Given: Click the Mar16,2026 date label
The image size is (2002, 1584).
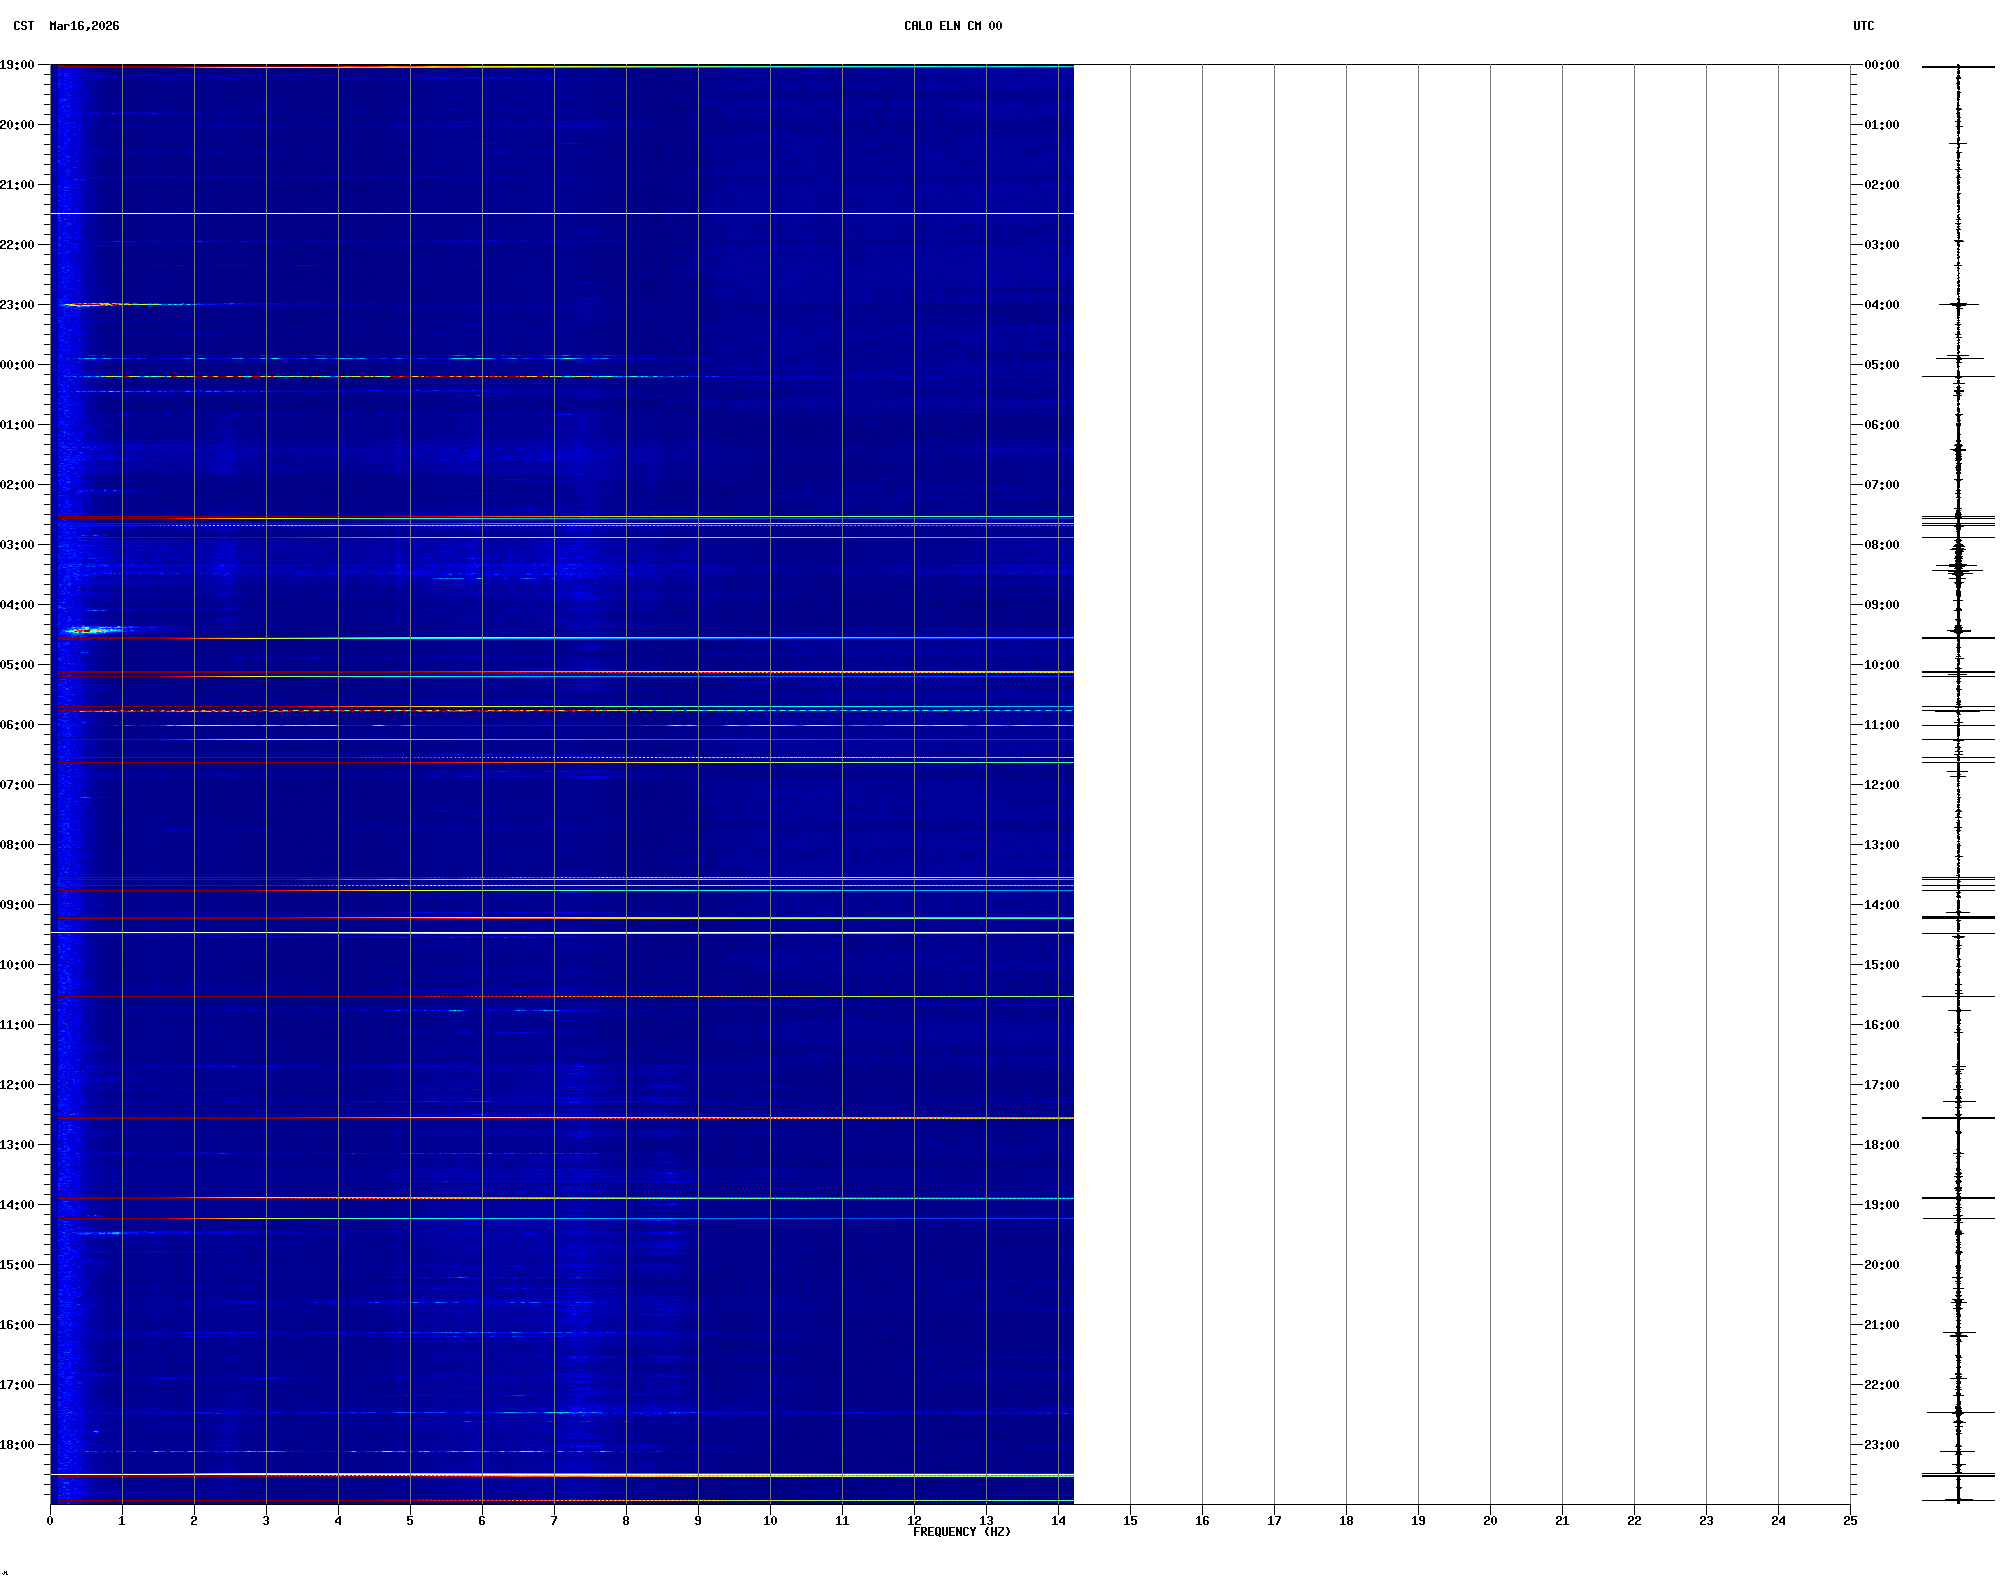Looking at the screenshot, I should pos(84,26).
